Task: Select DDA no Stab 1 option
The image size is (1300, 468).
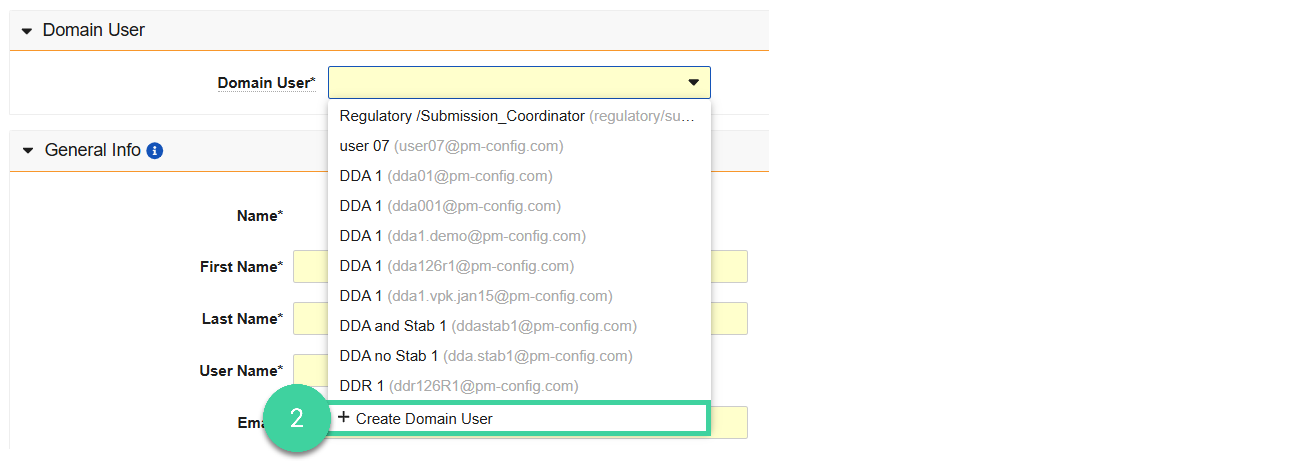Action: 519,356
